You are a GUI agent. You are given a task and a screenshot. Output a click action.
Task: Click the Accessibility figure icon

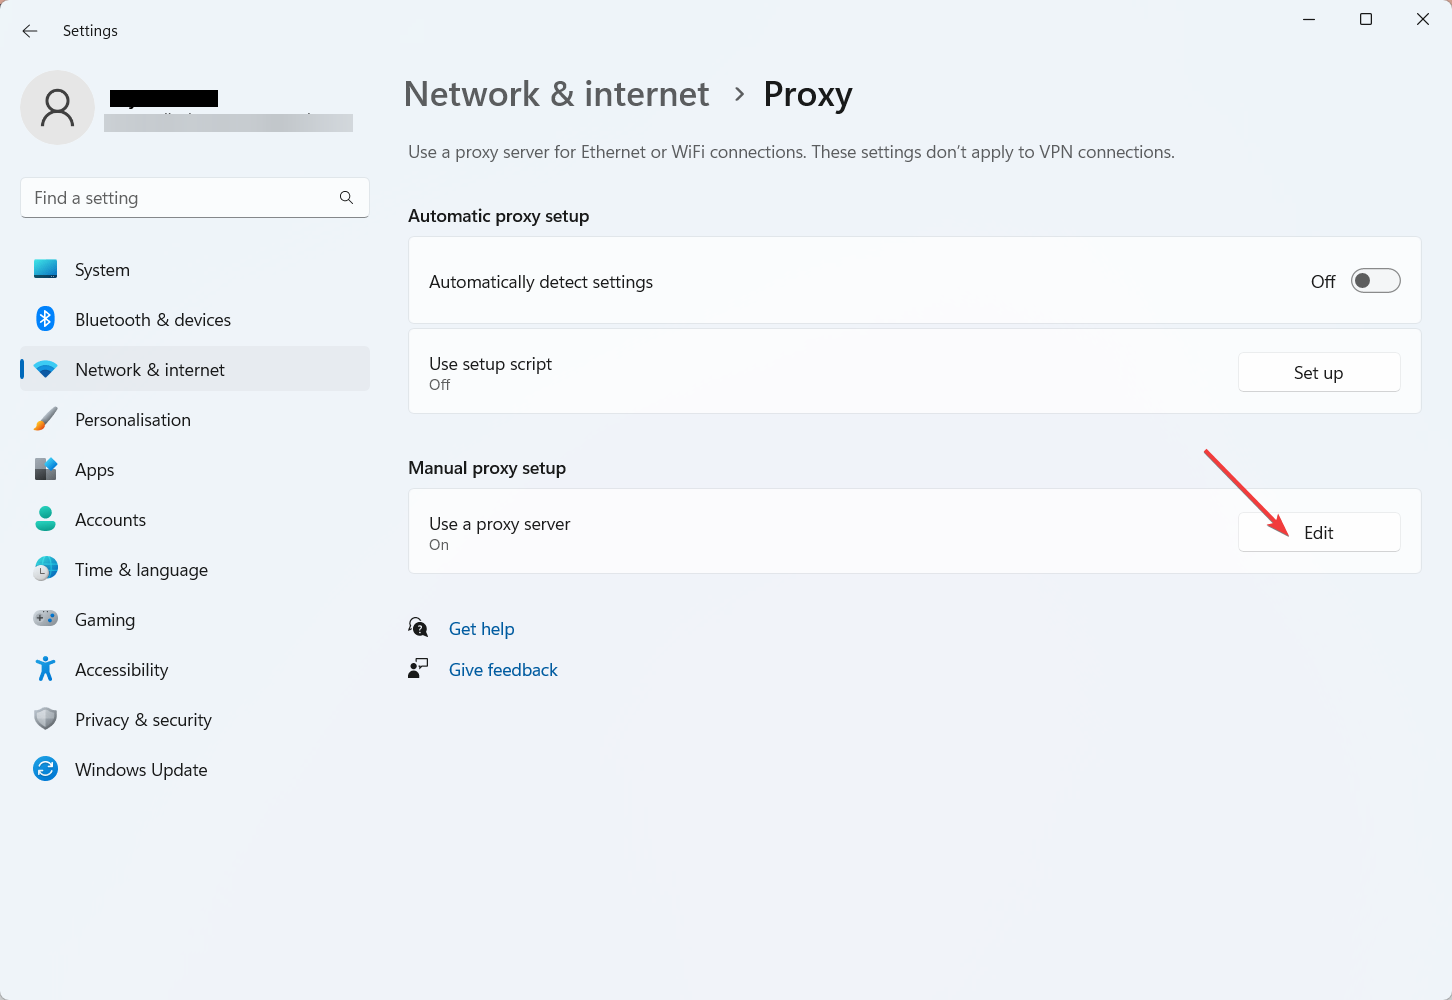[46, 669]
